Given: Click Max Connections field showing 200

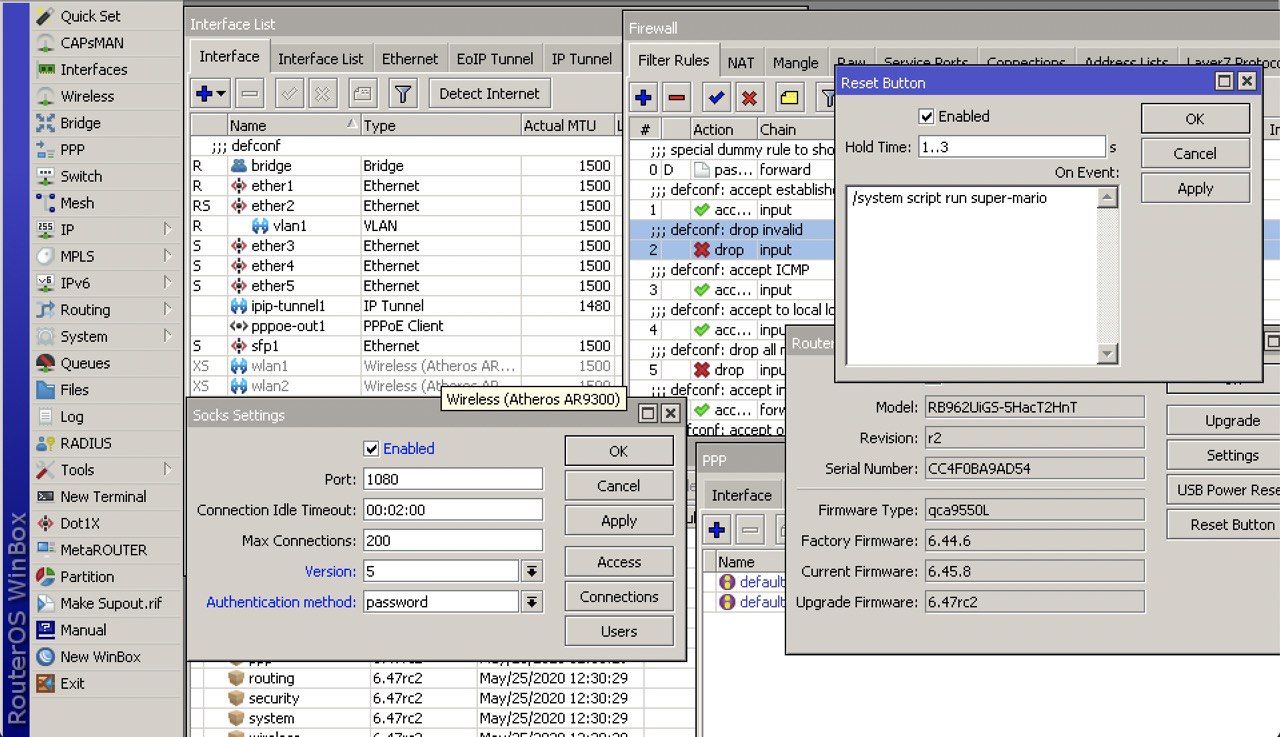Looking at the screenshot, I should (x=453, y=541).
